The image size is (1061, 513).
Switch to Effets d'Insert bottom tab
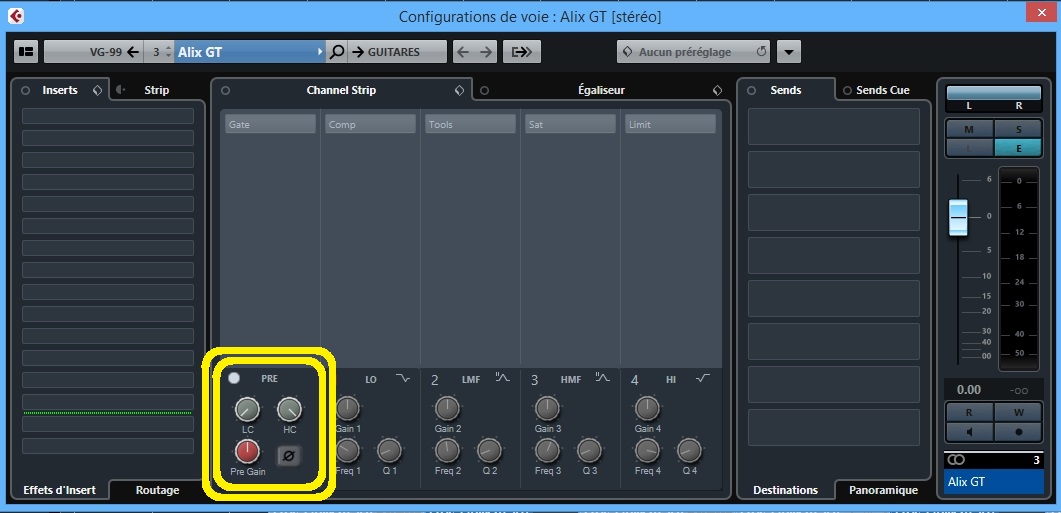[60, 490]
